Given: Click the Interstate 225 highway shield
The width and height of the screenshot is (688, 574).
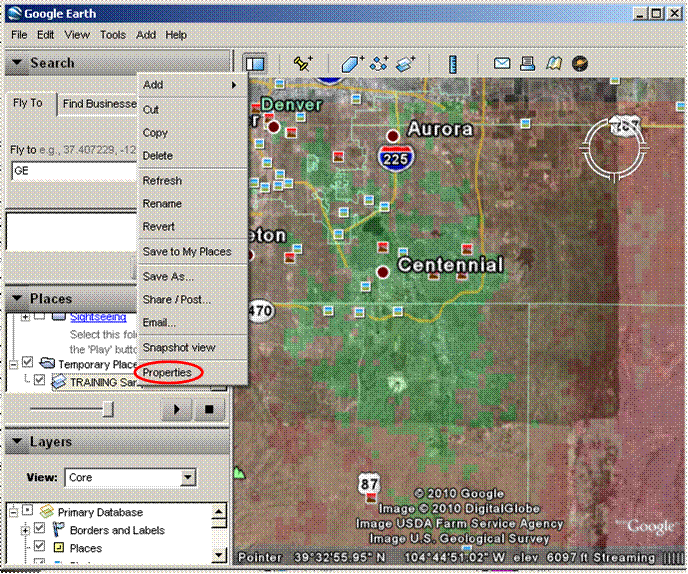Looking at the screenshot, I should (x=396, y=158).
